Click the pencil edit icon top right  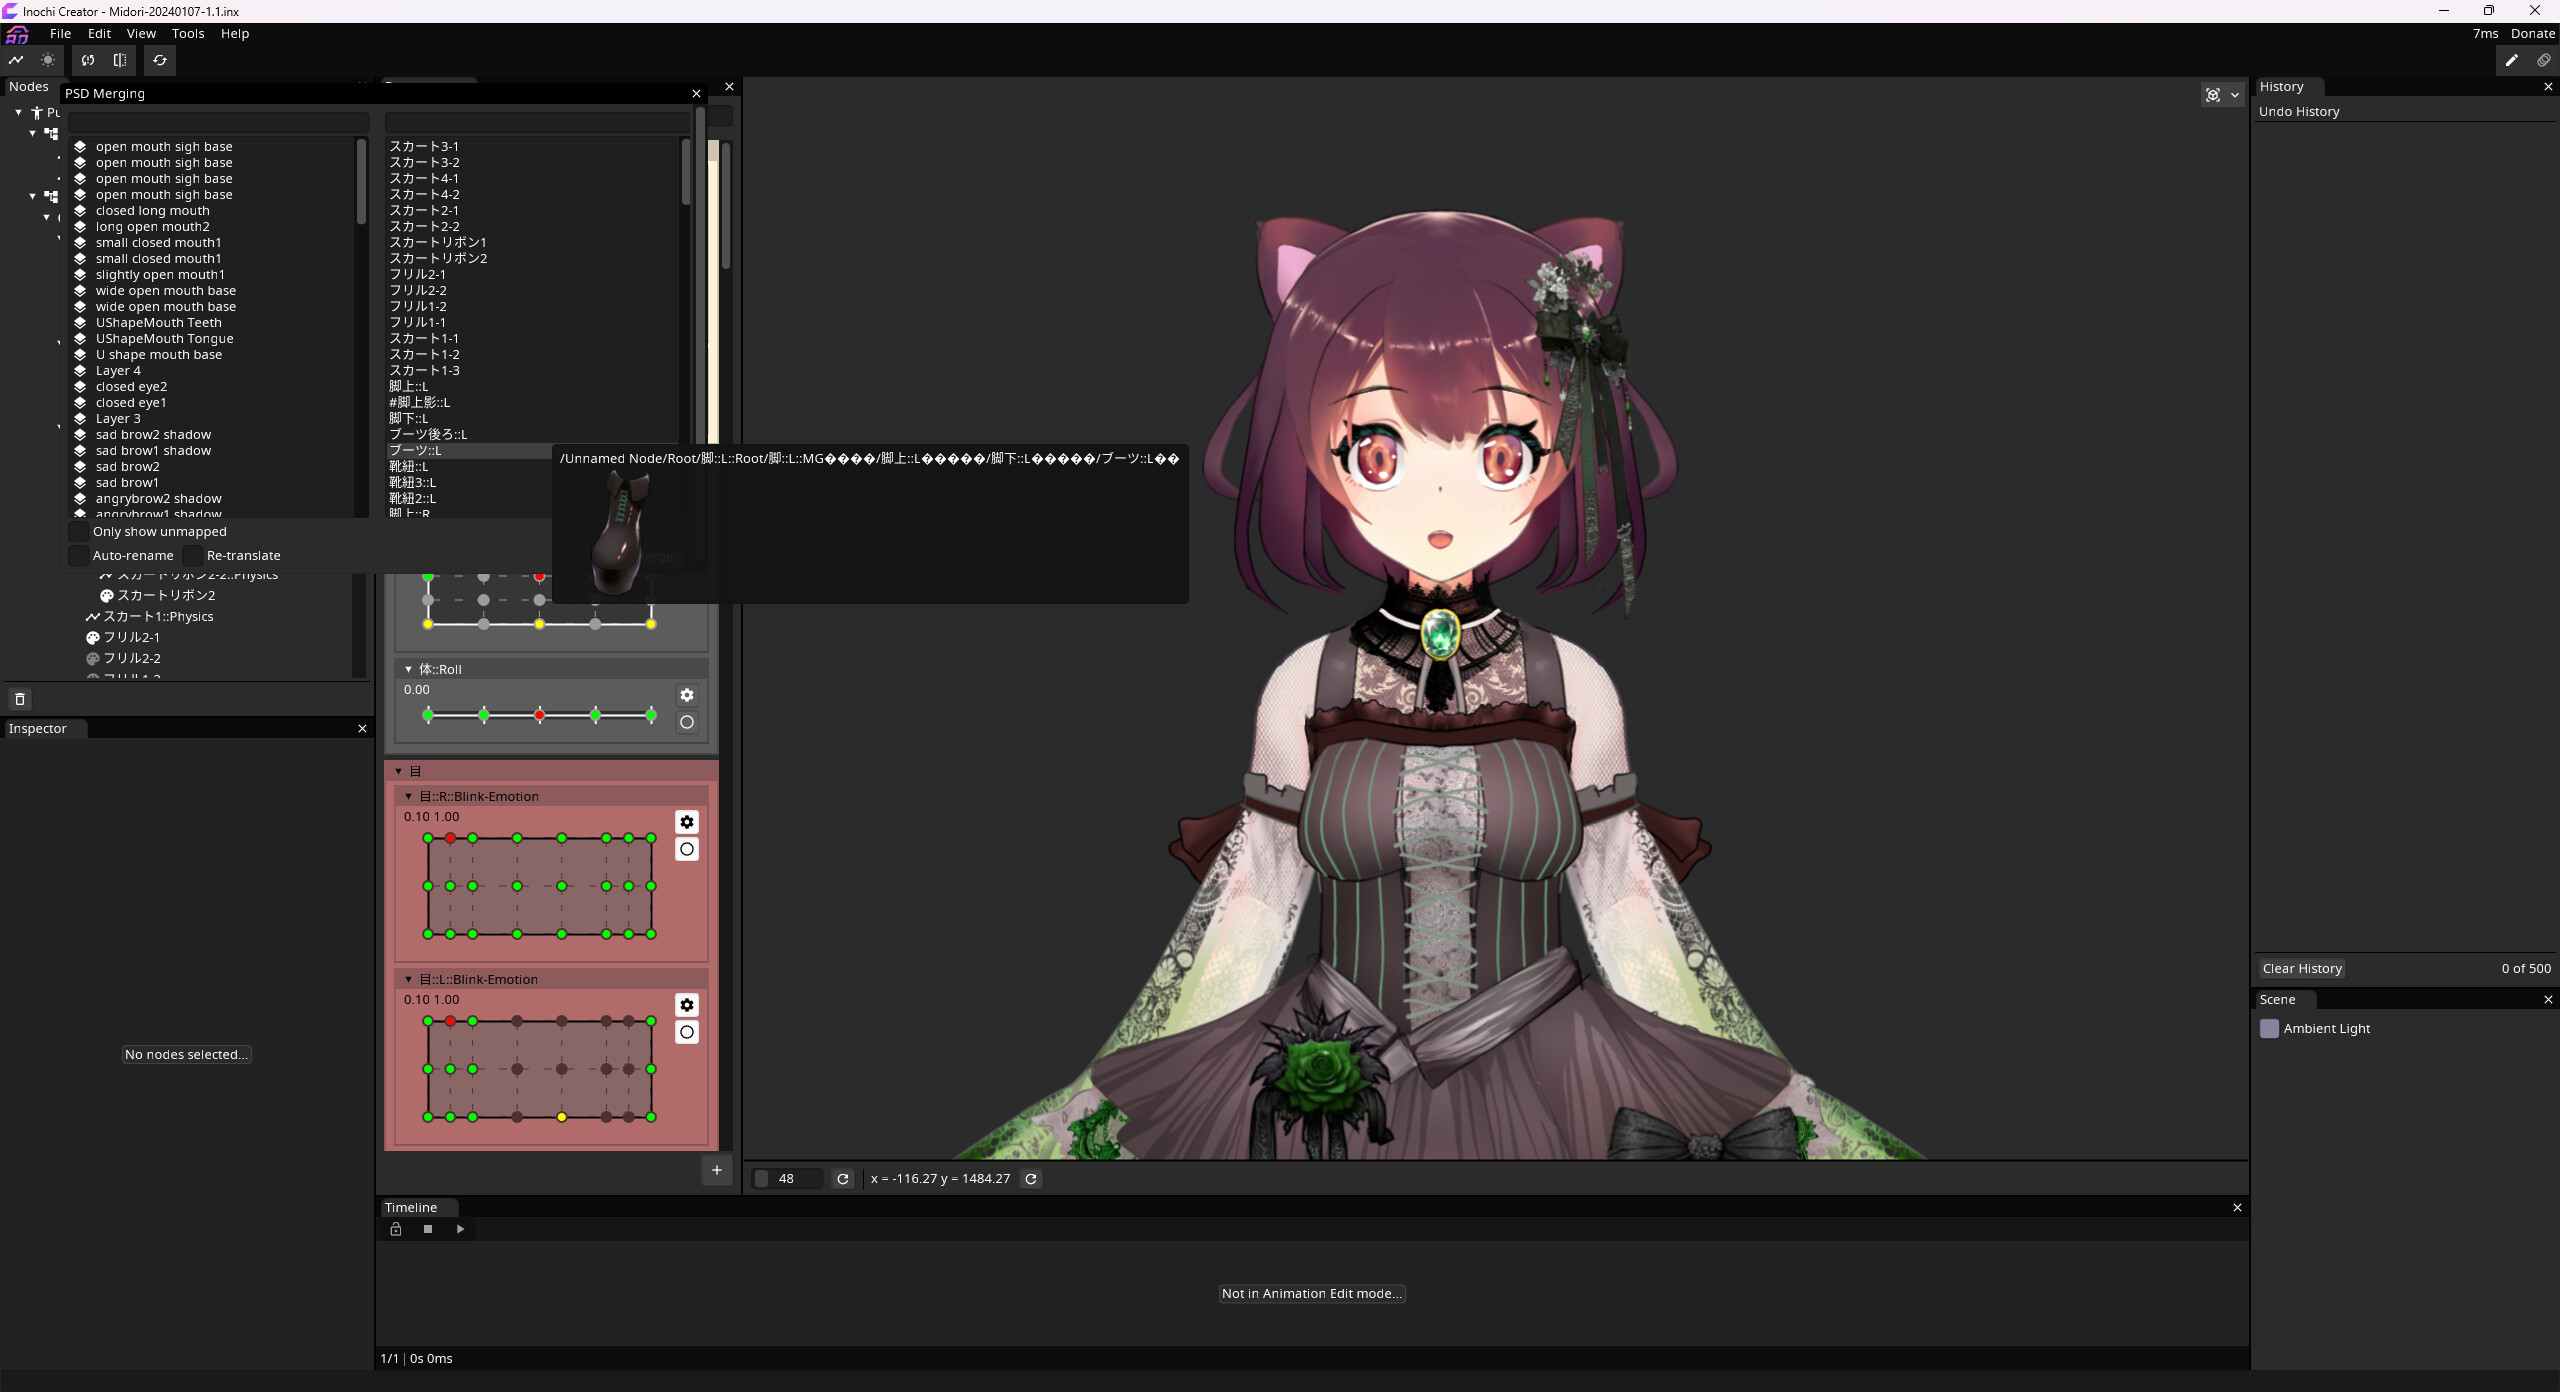pos(2510,60)
